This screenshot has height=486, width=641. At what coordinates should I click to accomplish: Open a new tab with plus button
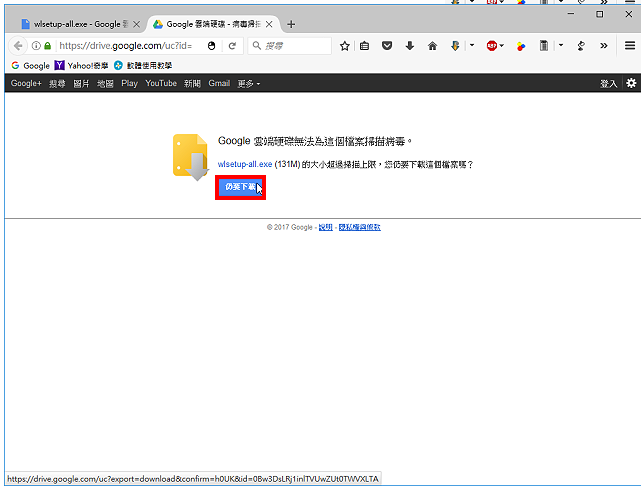(x=291, y=25)
